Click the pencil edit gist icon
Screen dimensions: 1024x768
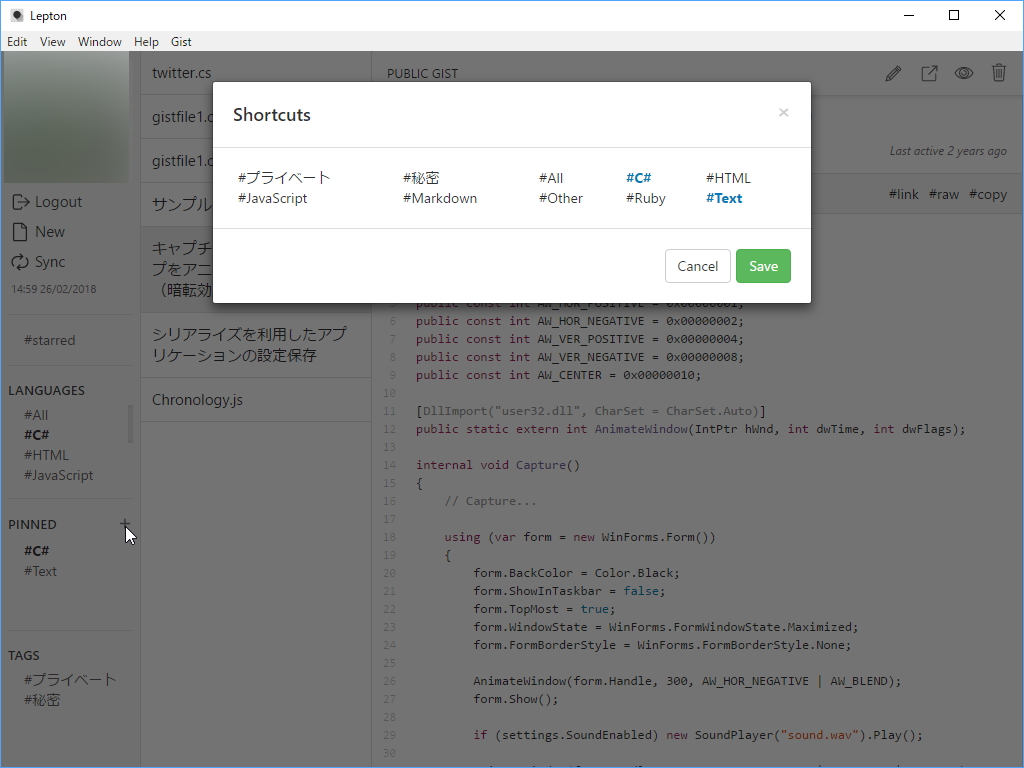pos(893,73)
